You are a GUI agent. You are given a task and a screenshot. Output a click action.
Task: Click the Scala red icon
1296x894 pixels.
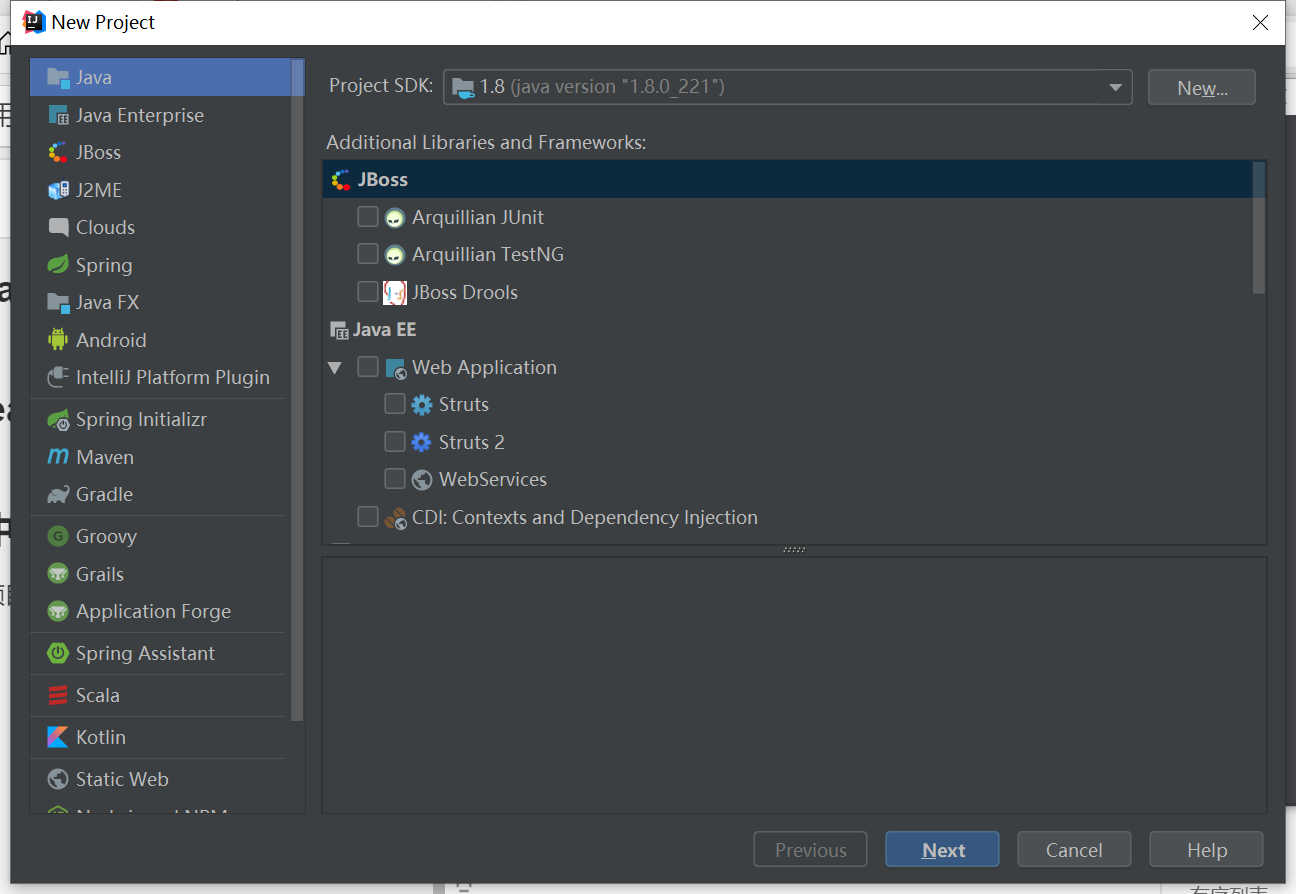58,695
